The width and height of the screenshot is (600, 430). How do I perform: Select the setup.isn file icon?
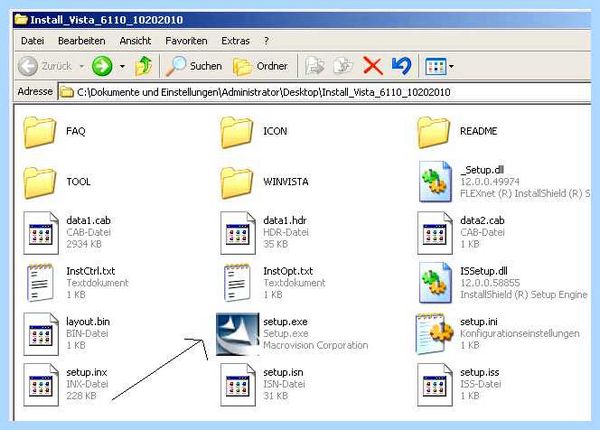point(238,385)
